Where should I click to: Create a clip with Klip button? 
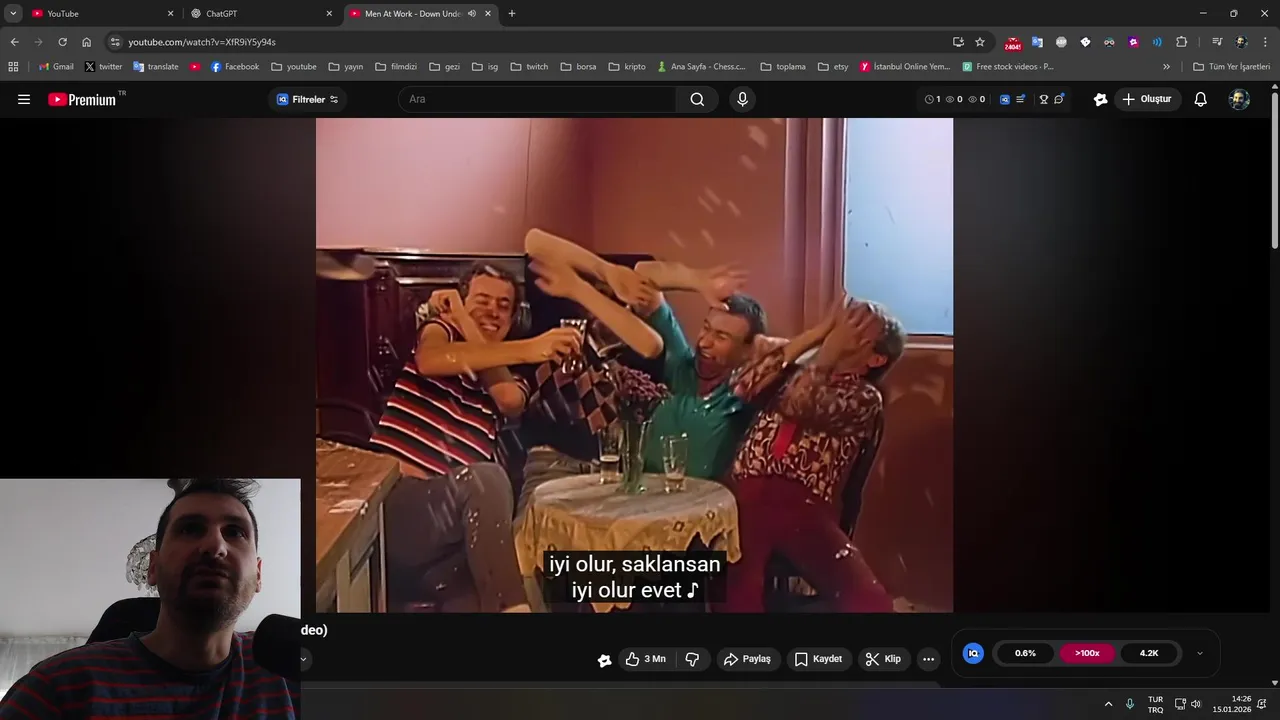pyautogui.click(x=883, y=659)
